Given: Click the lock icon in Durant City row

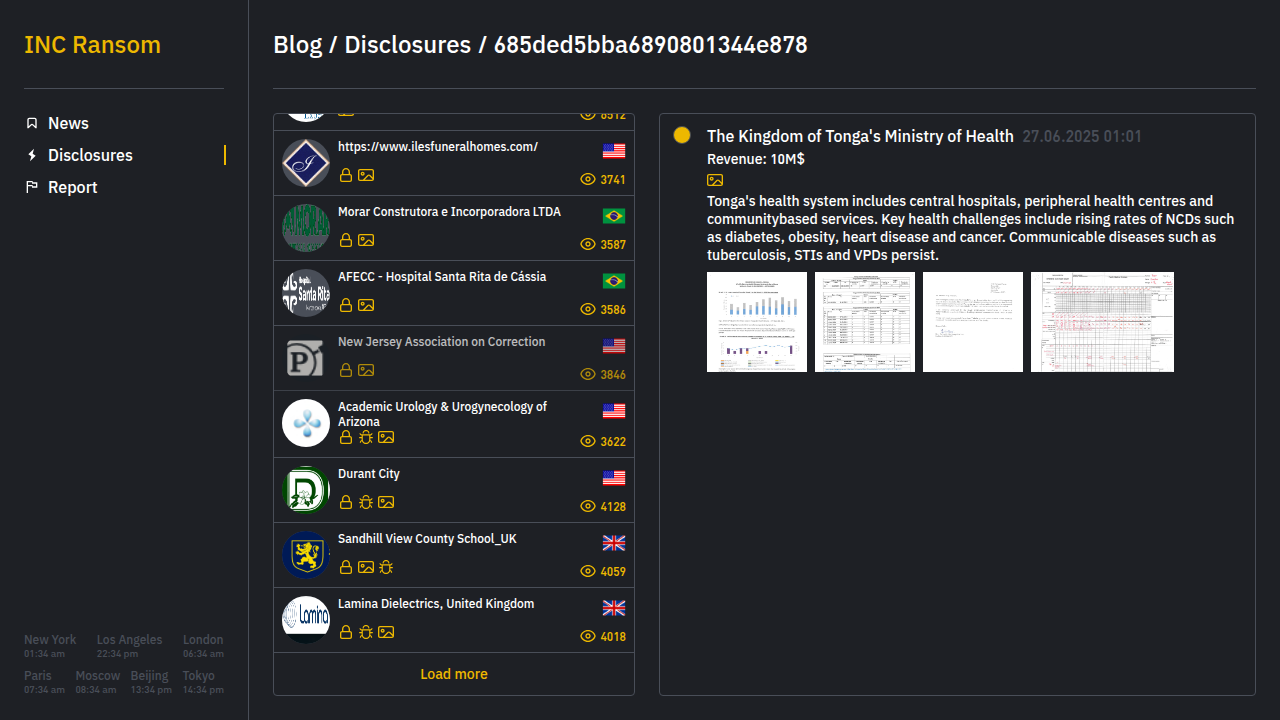Looking at the screenshot, I should [x=346, y=502].
